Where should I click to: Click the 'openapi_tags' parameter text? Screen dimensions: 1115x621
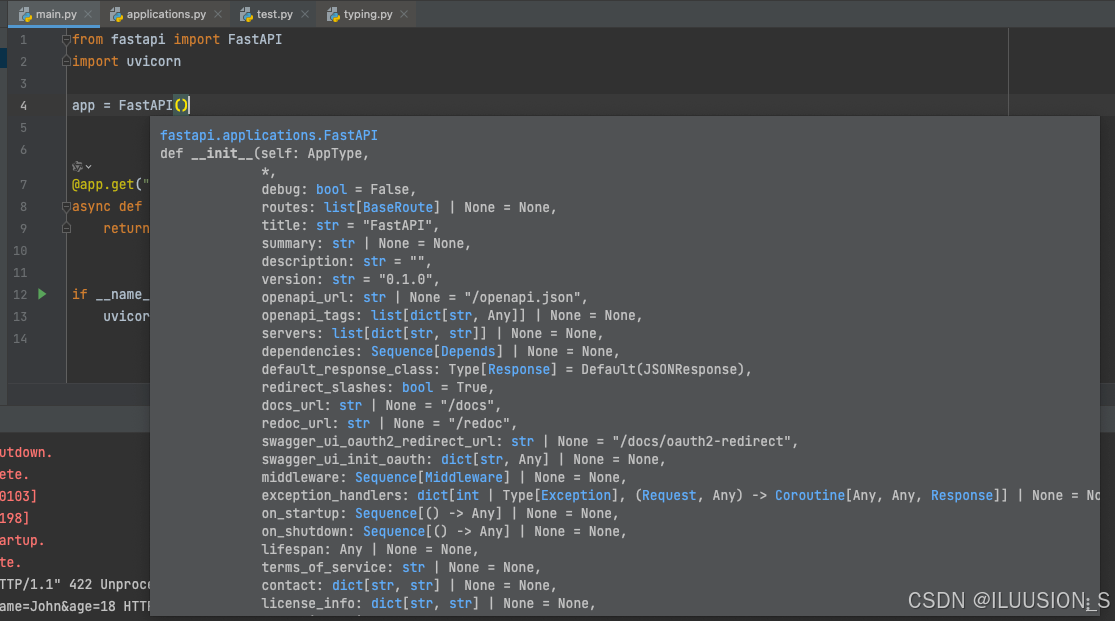[x=308, y=315]
